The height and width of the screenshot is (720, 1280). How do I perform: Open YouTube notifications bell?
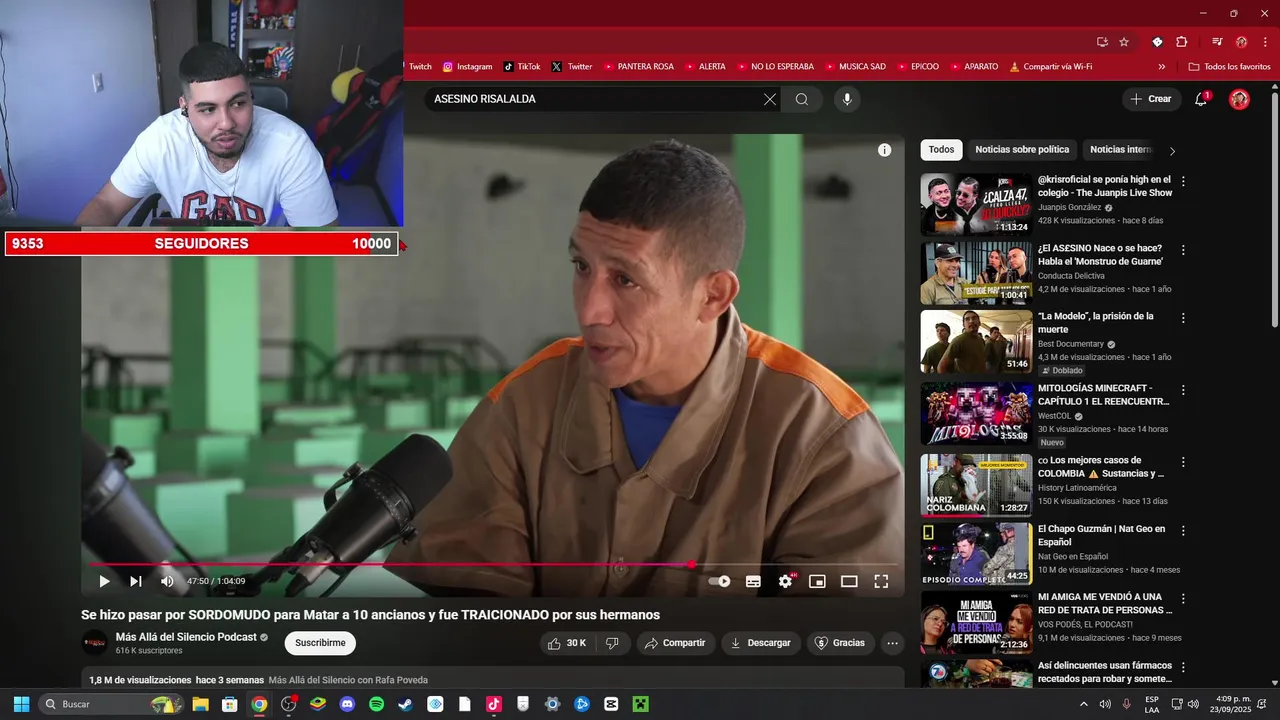pos(1201,99)
